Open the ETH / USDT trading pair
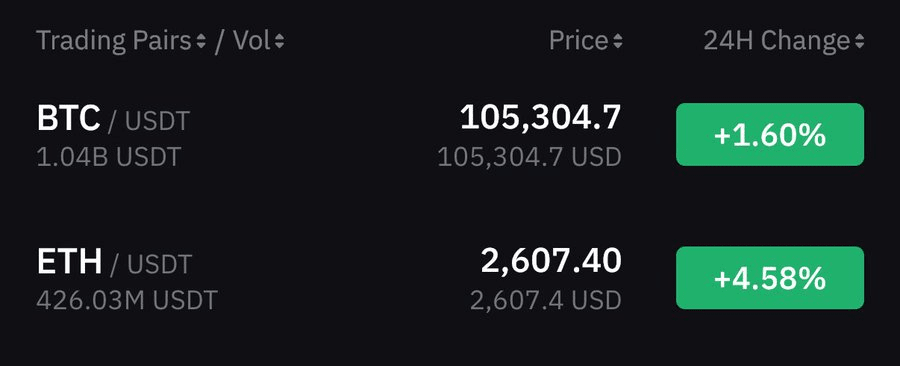The width and height of the screenshot is (900, 366). (x=114, y=263)
